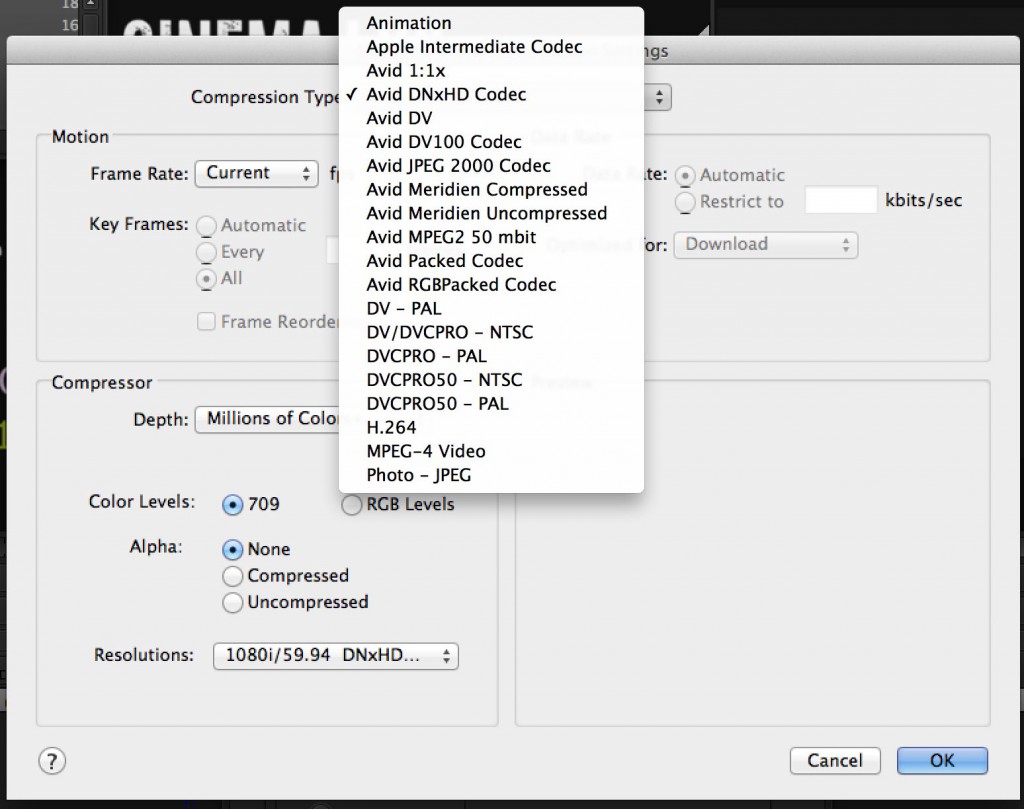Open the Frame Rate dropdown showing Current
Screen dimensions: 1024x809
point(257,174)
